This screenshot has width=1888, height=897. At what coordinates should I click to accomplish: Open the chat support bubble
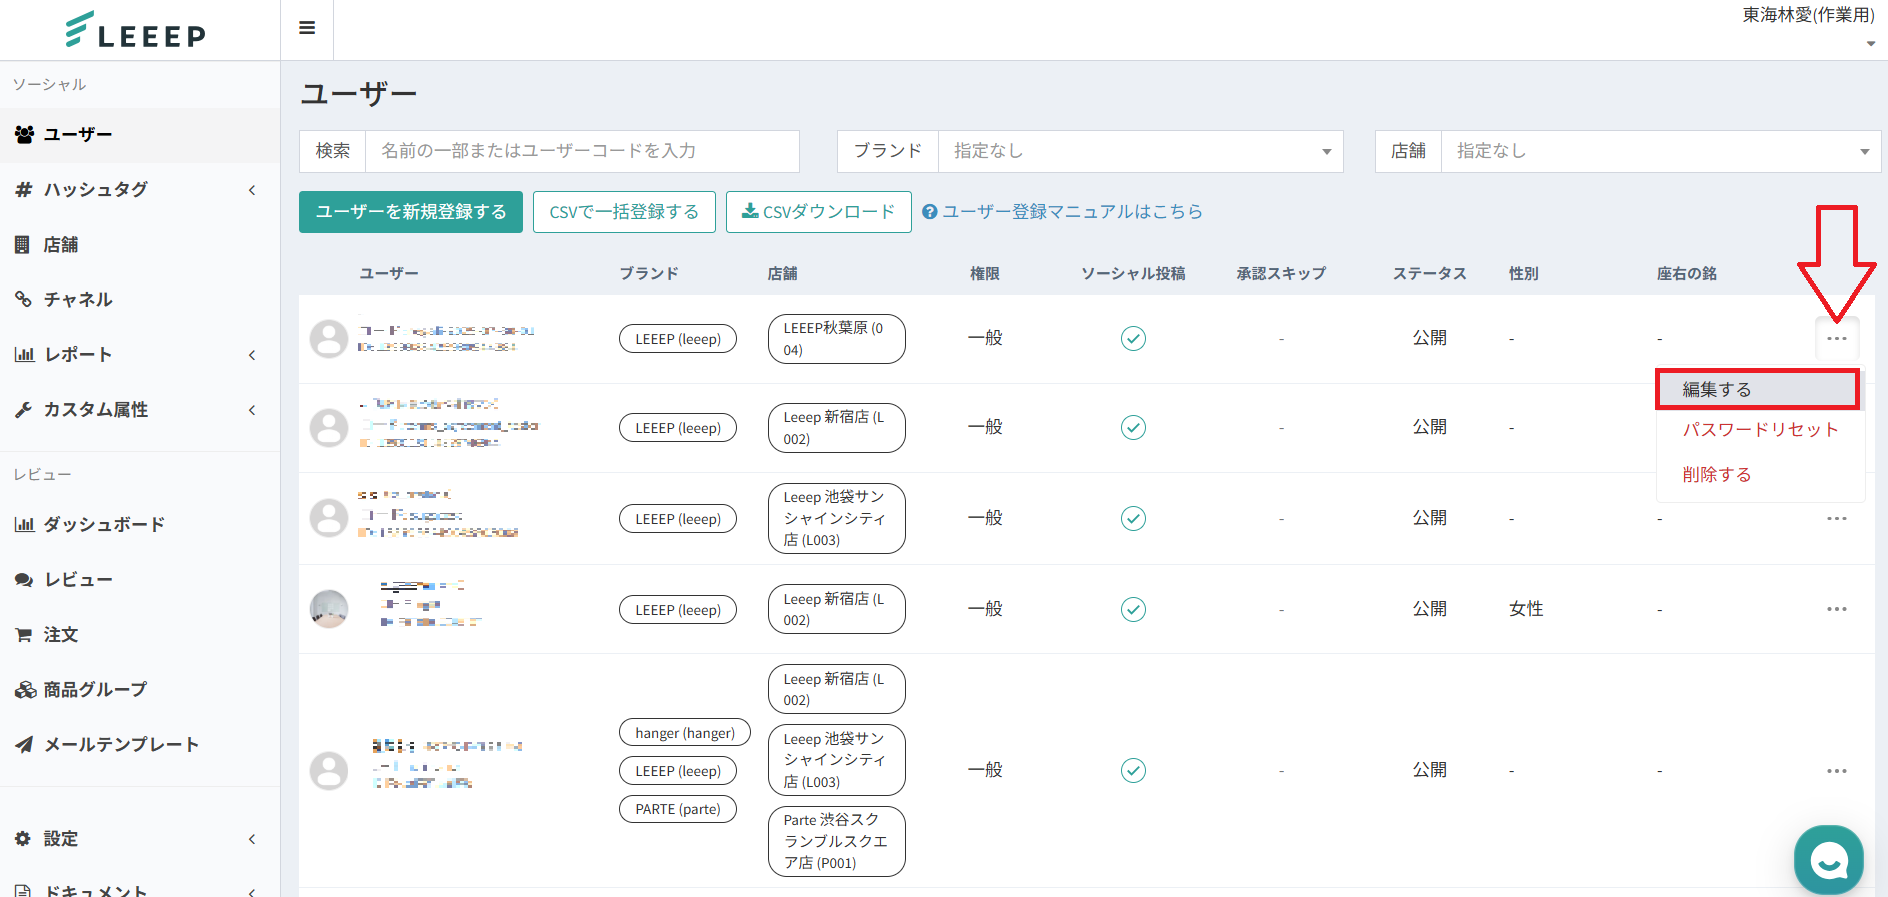click(1828, 859)
